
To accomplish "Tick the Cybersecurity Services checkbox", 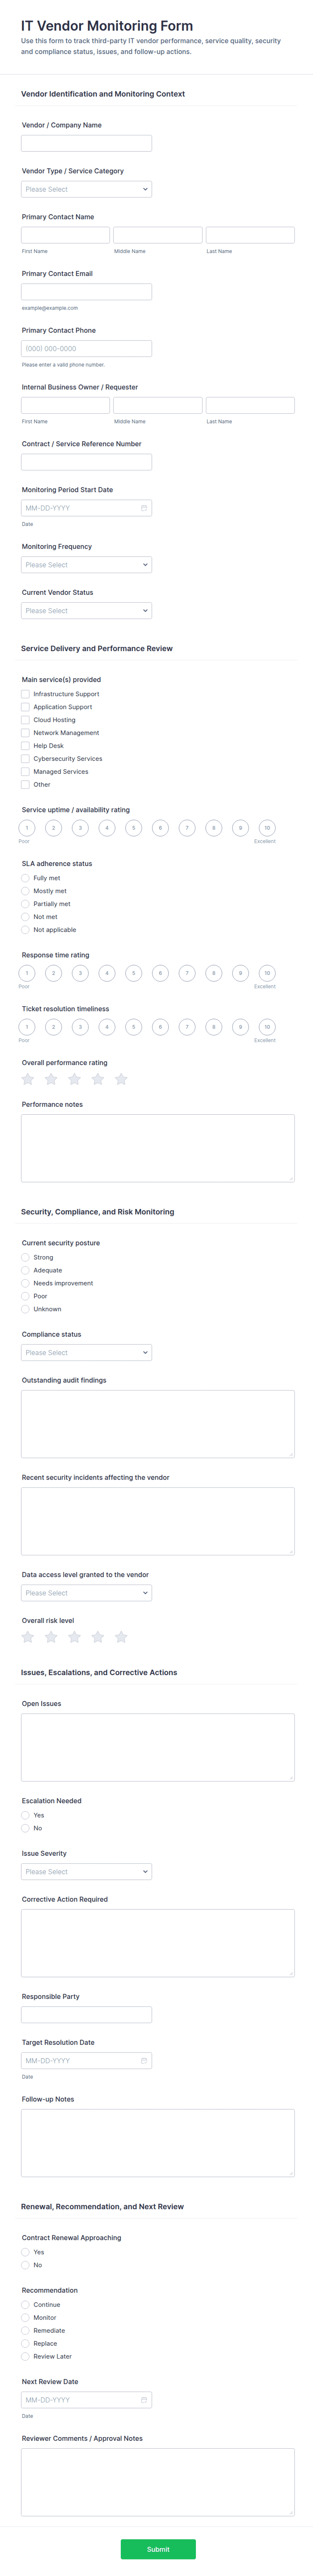I will (x=25, y=759).
